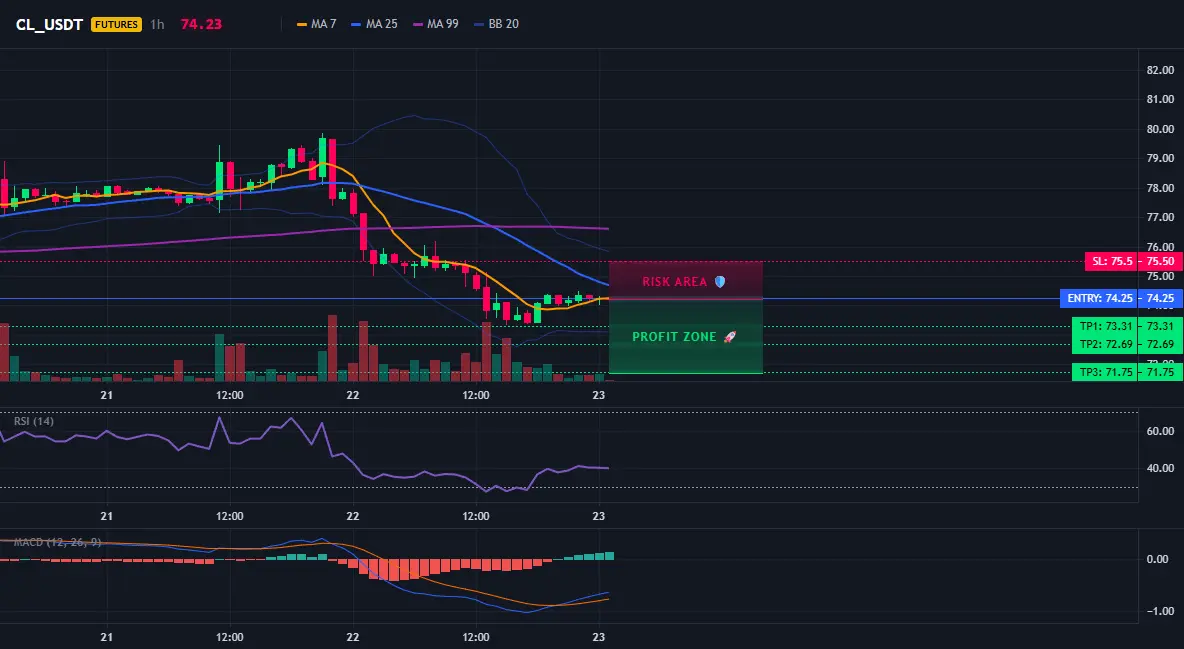
Task: Click the BB 20 legend item
Action: coord(497,24)
